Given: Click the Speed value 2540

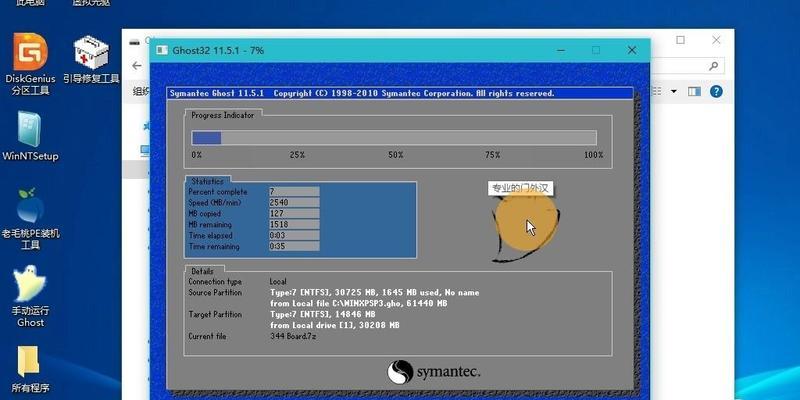Looking at the screenshot, I should (294, 203).
